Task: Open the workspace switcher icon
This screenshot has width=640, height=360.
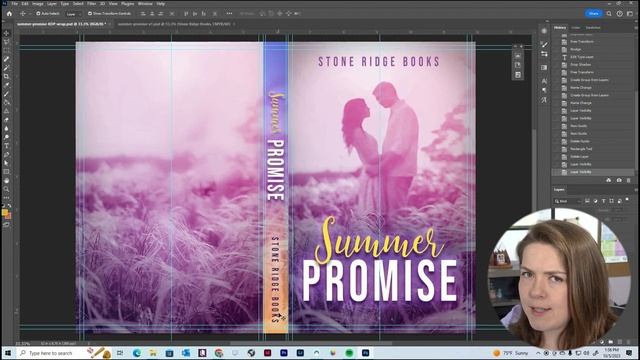Action: click(630, 13)
